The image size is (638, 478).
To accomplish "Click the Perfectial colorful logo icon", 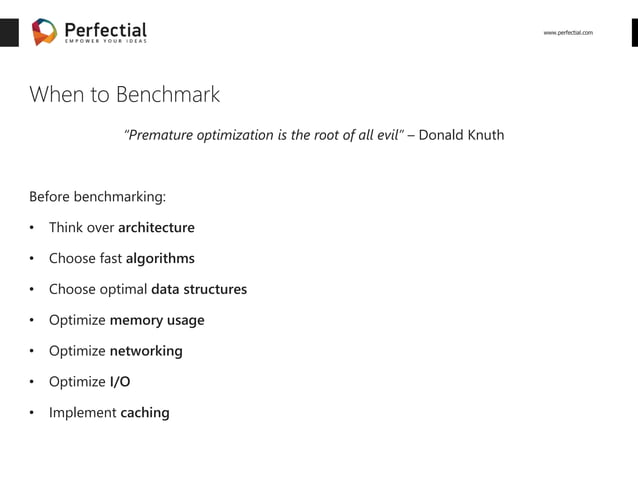I will 44,32.
